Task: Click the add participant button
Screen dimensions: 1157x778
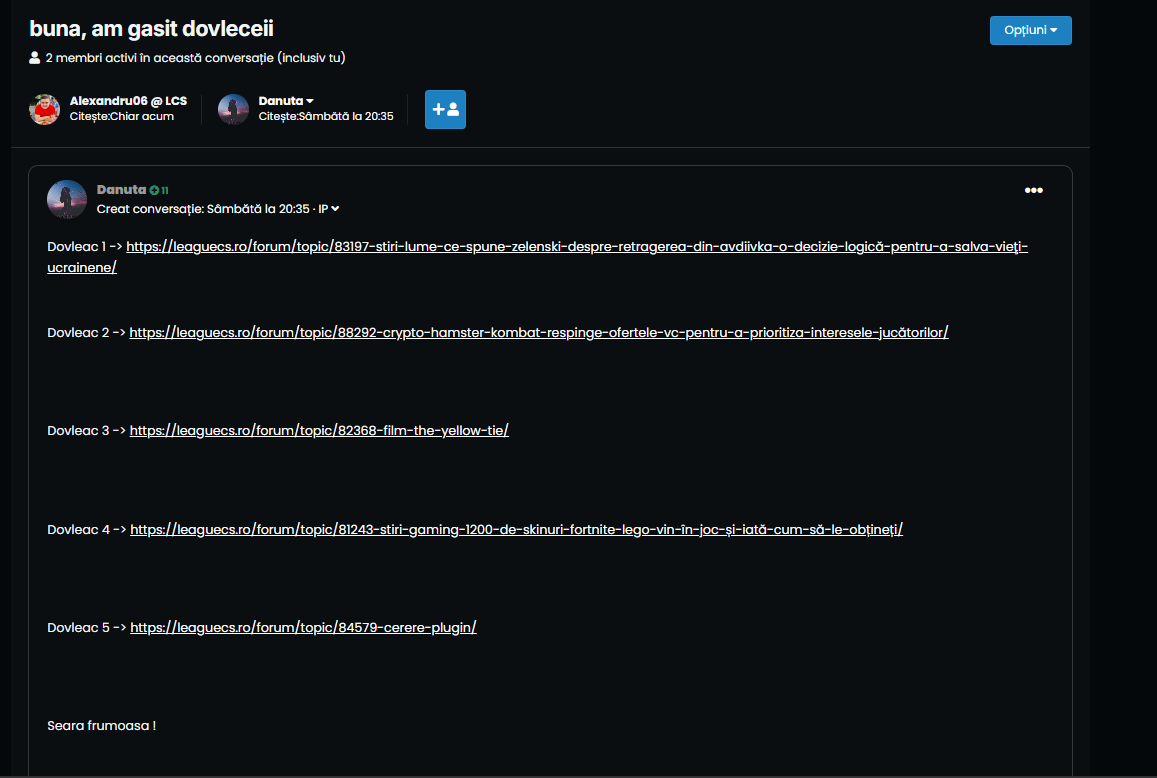Action: (x=445, y=109)
